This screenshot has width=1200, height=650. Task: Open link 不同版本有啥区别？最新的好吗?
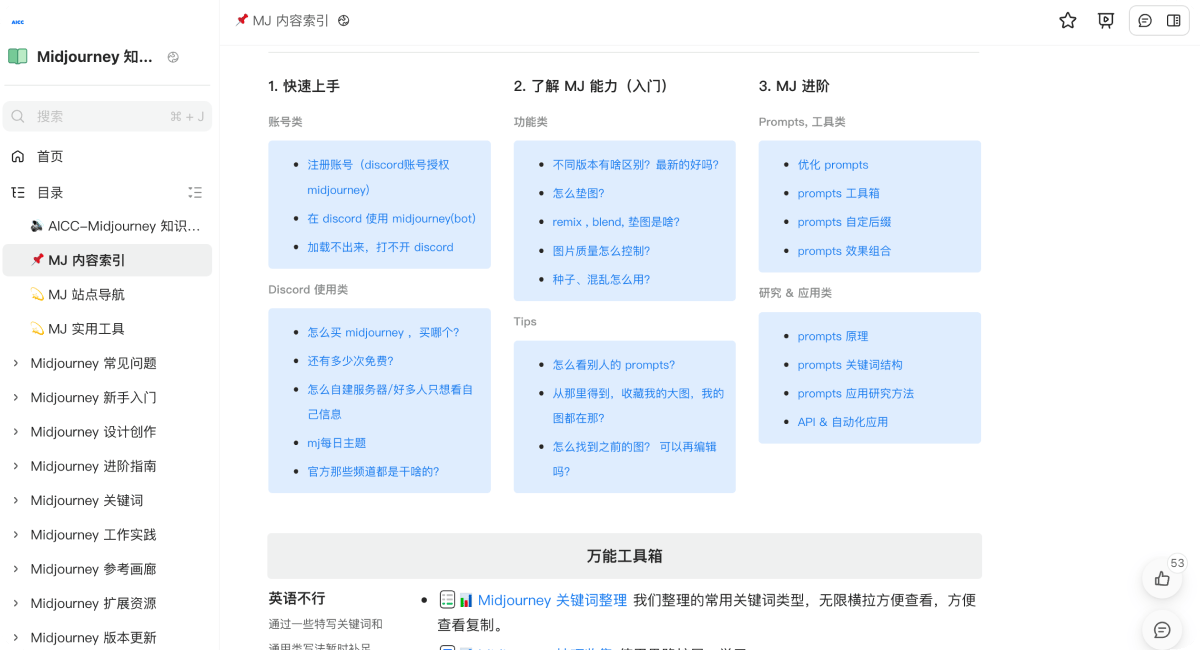click(x=635, y=165)
